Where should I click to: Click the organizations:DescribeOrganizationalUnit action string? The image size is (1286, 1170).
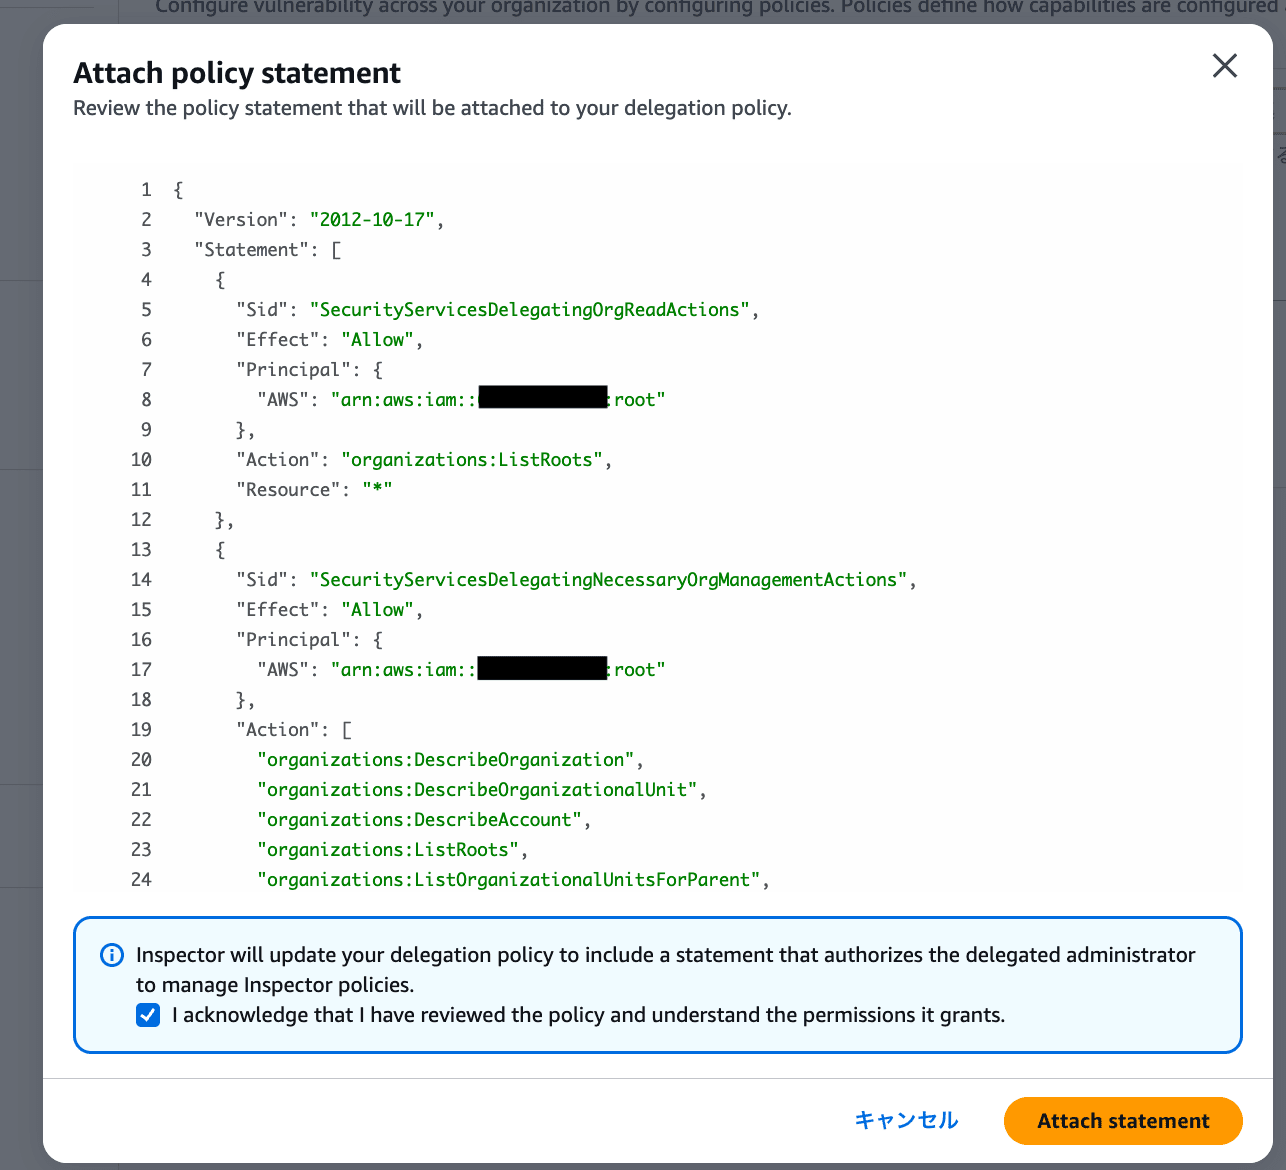(477, 790)
